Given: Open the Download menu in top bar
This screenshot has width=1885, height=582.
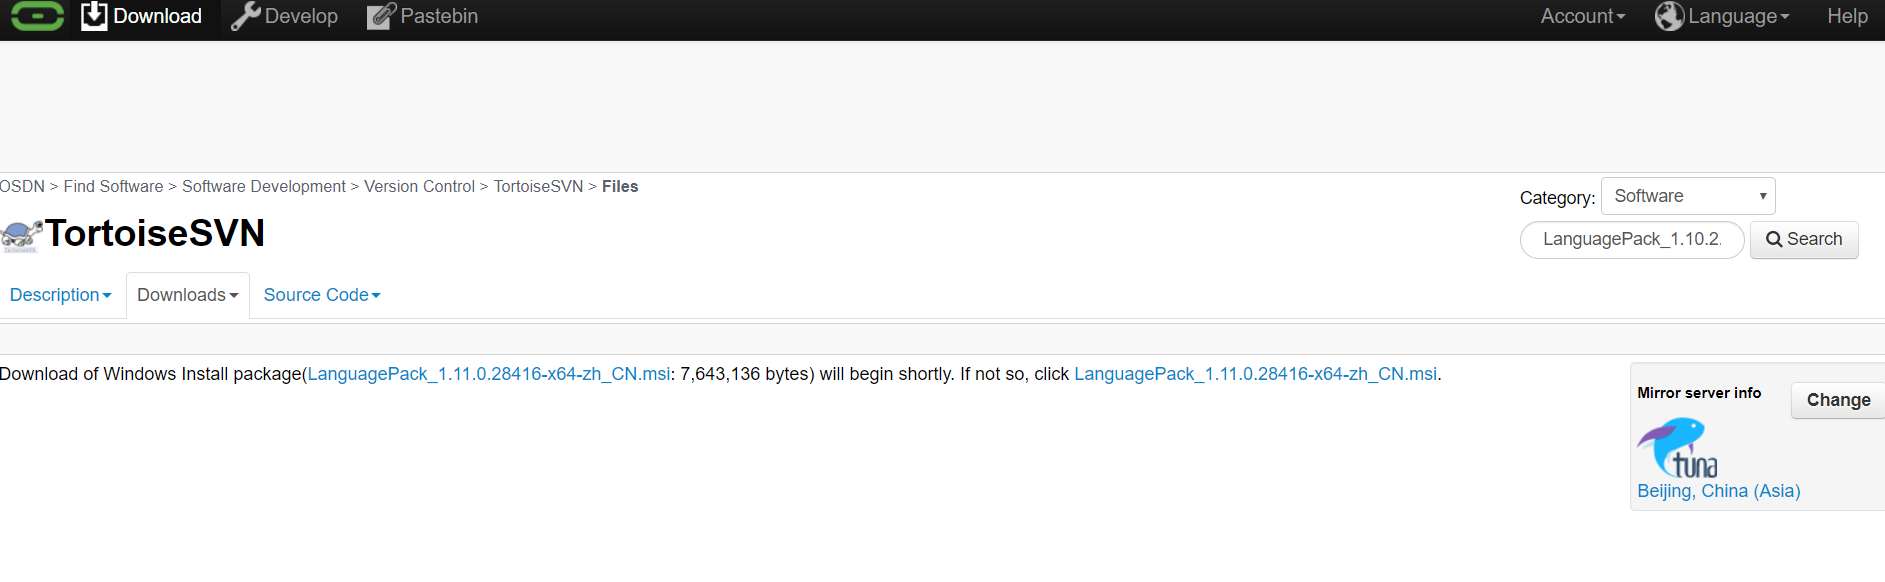Looking at the screenshot, I should (157, 16).
